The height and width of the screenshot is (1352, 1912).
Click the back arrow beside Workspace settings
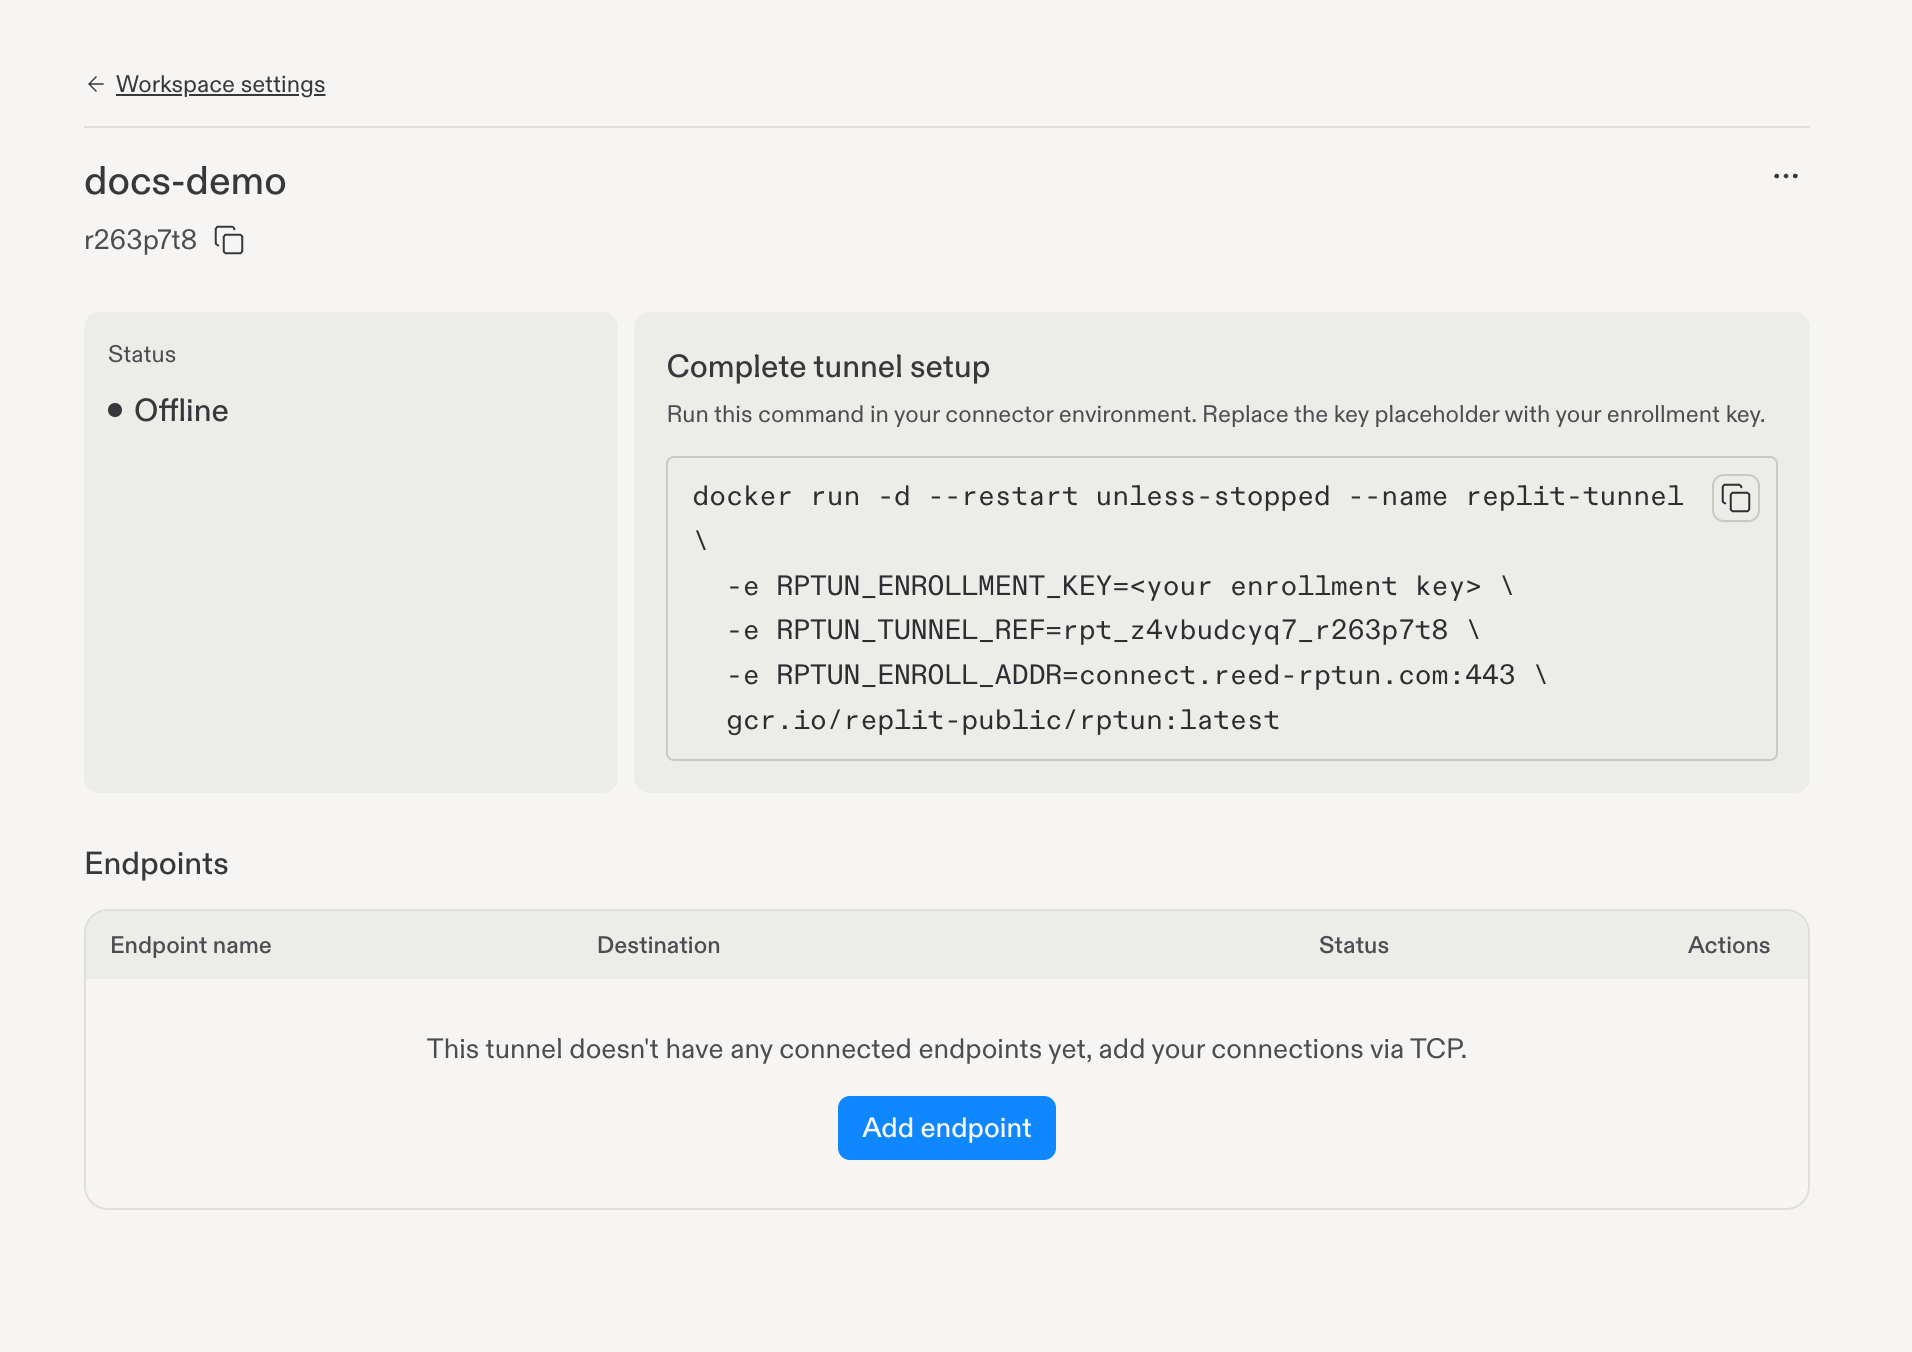96,84
